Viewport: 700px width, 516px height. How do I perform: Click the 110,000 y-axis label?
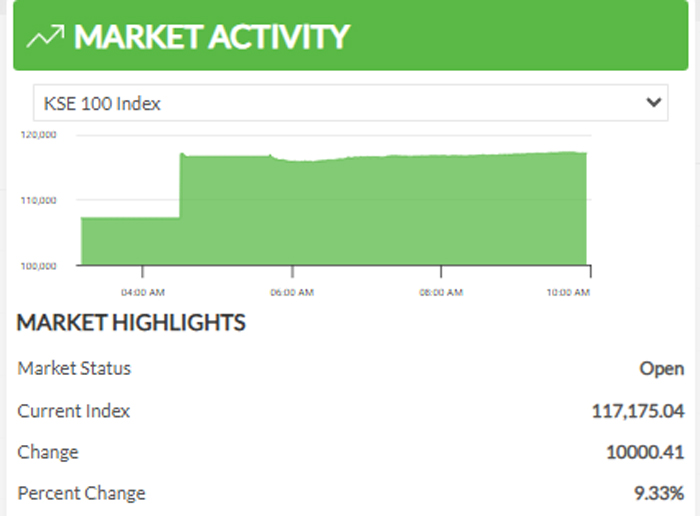[x=38, y=200]
